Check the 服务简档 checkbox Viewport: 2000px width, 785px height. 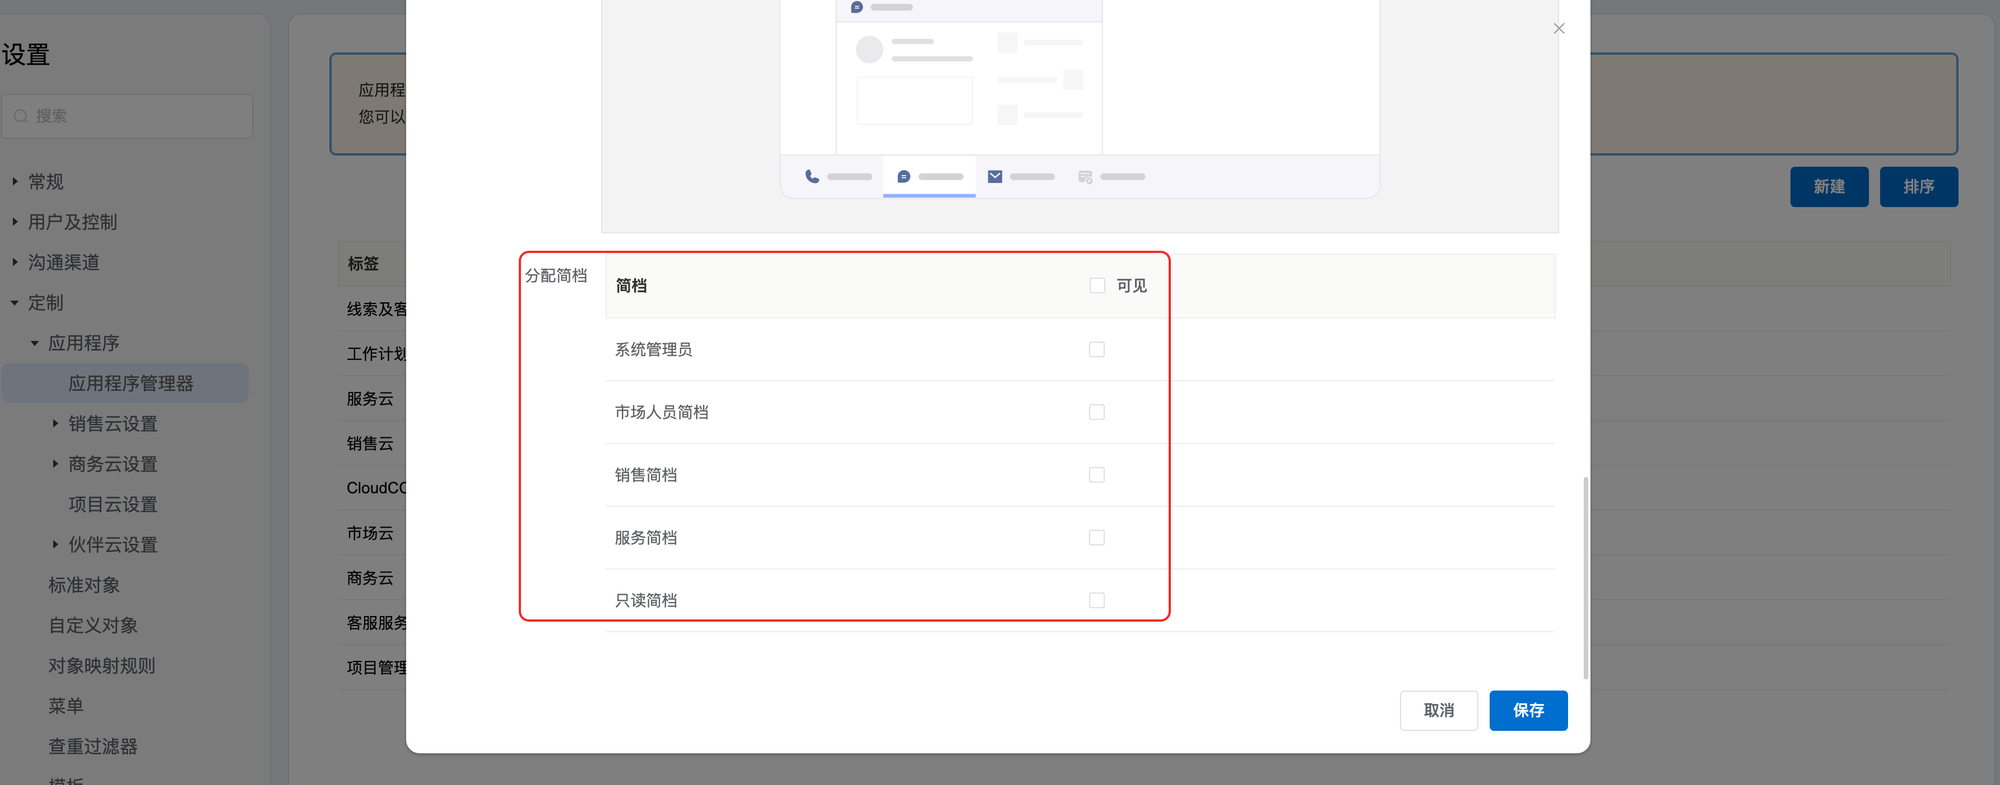1097,538
